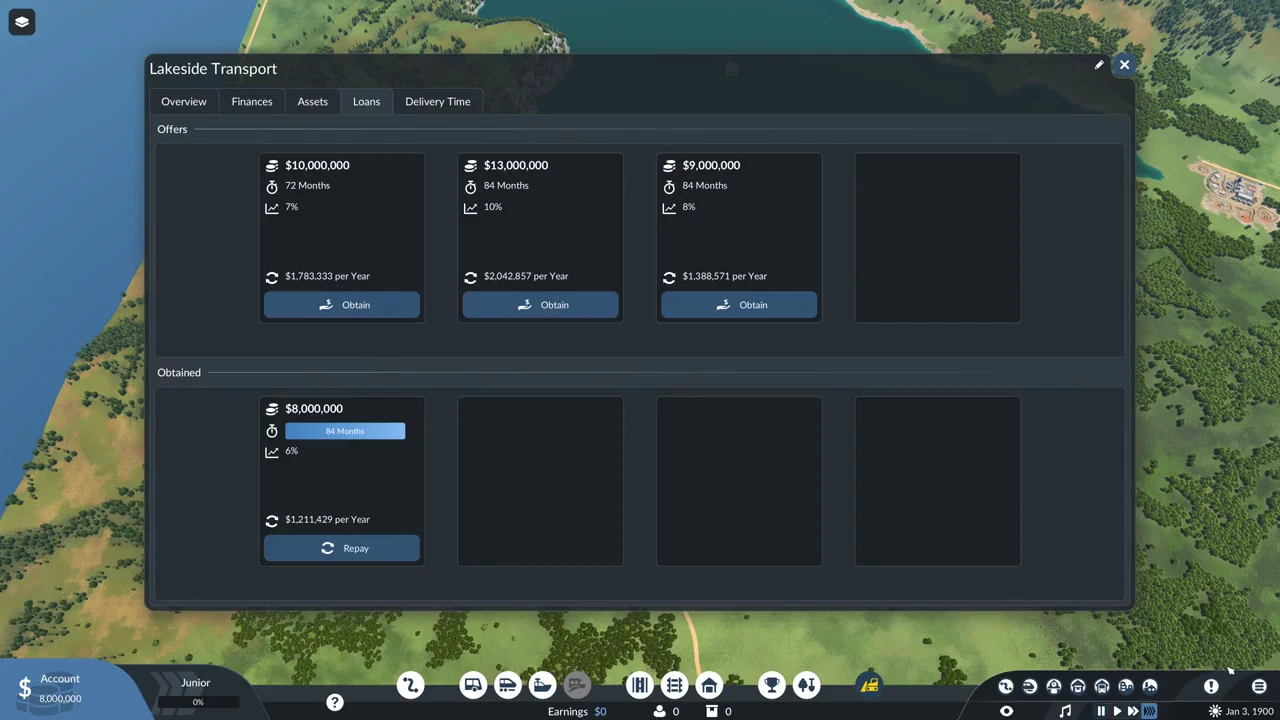Open the stations list window icon
The image size is (1280, 720).
pos(1054,686)
